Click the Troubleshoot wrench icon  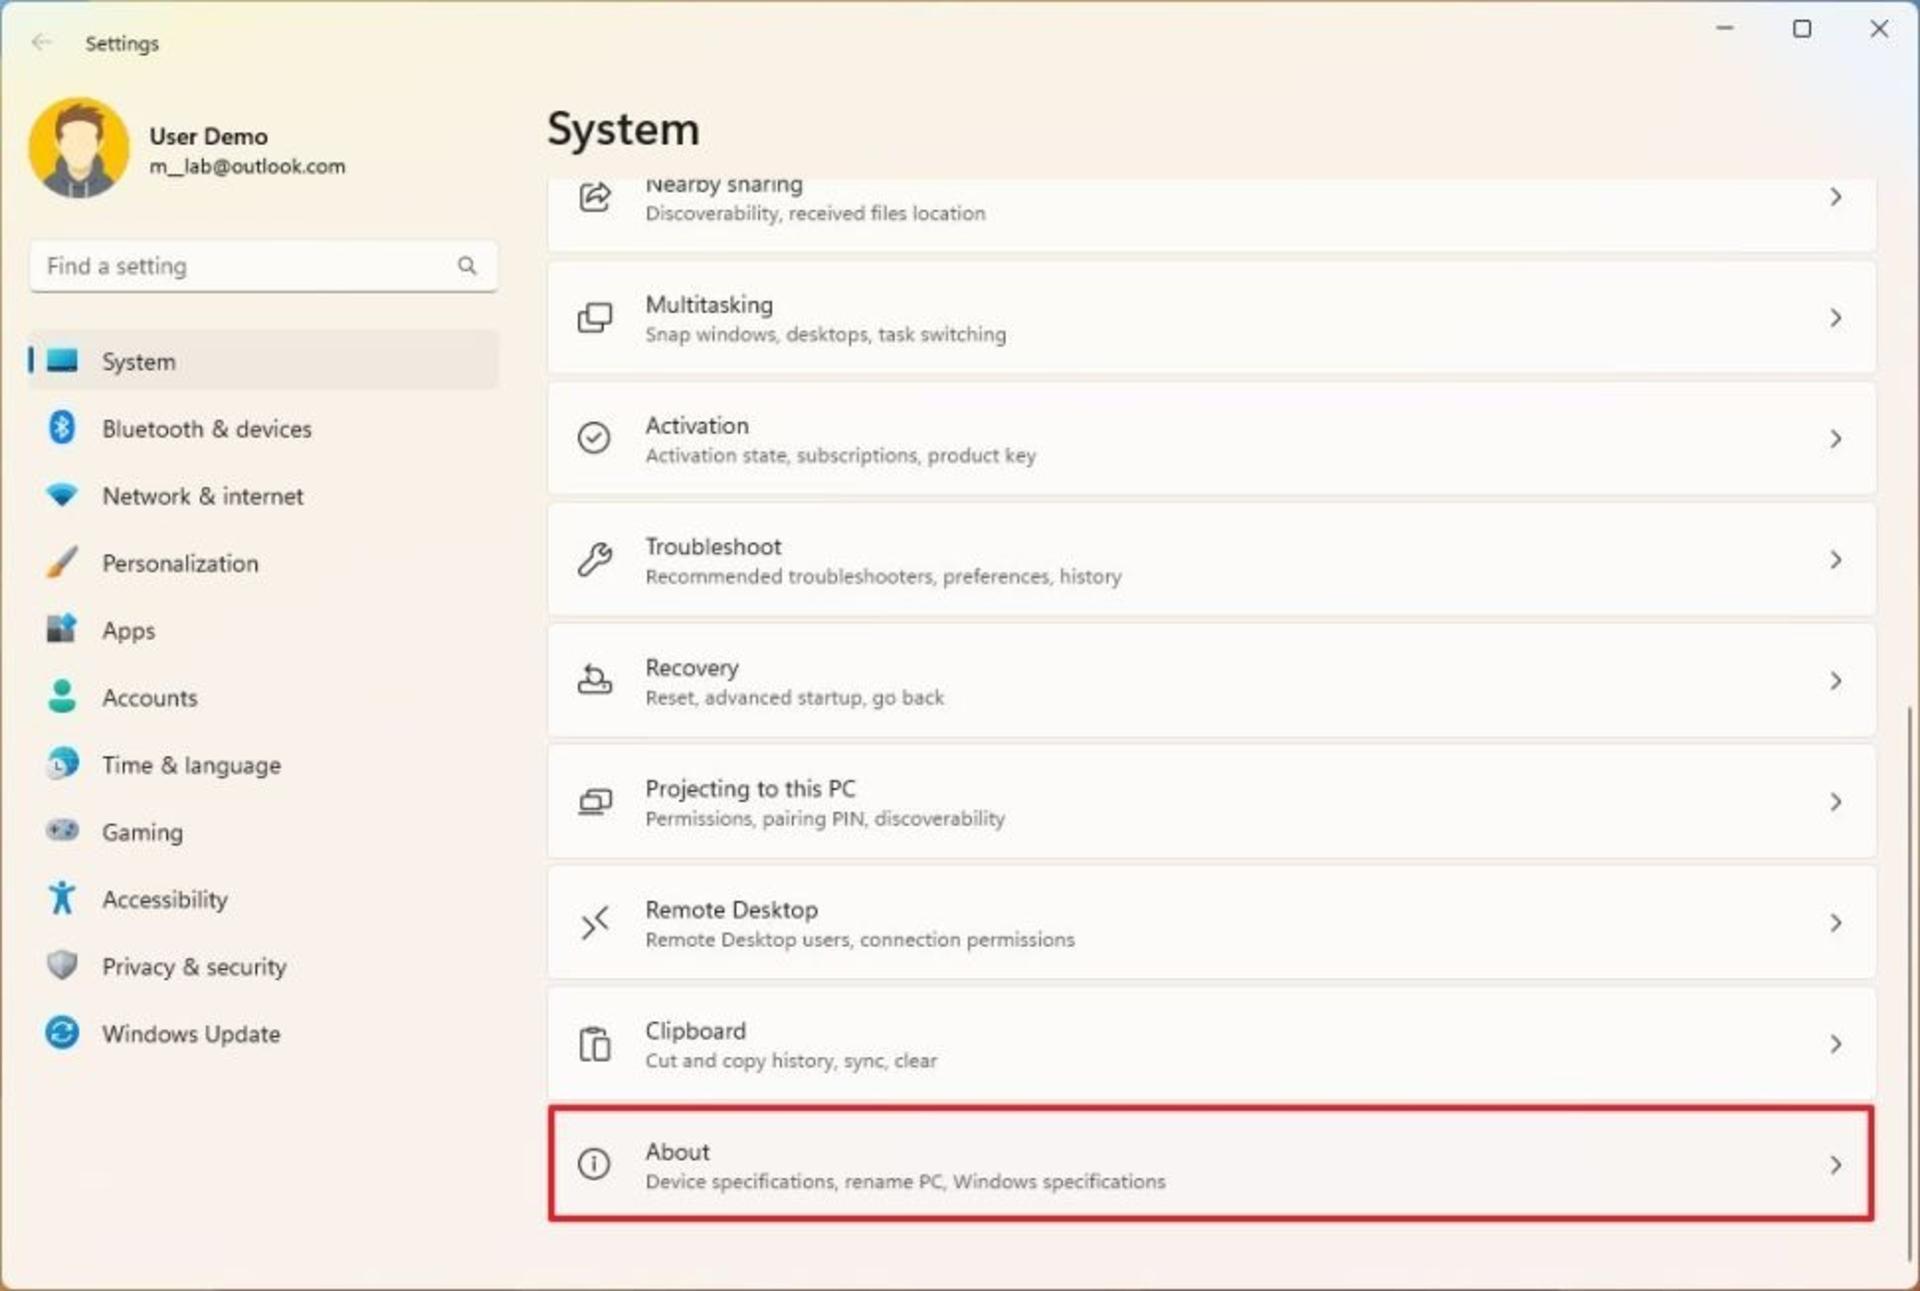click(x=595, y=559)
